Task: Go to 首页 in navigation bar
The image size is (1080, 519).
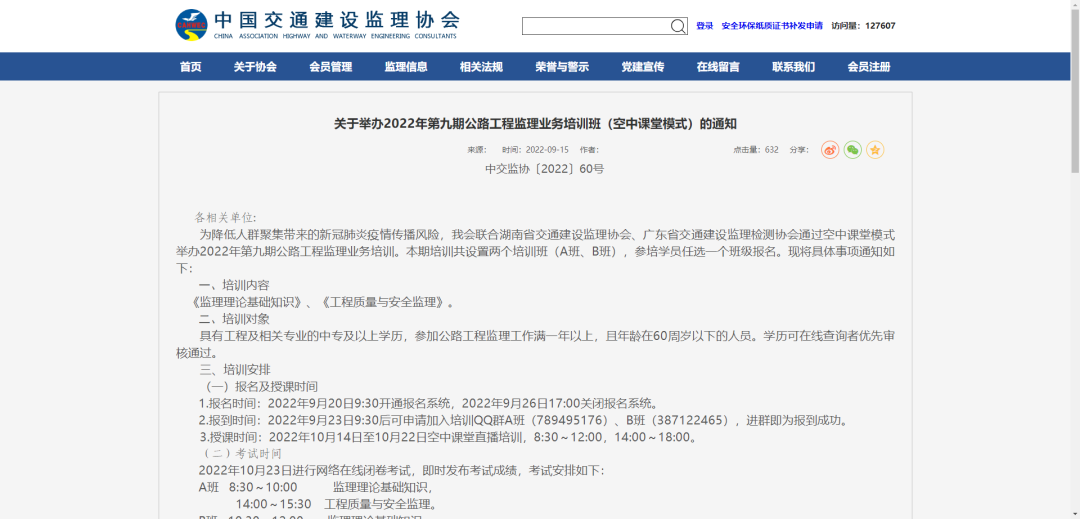Action: coord(190,67)
